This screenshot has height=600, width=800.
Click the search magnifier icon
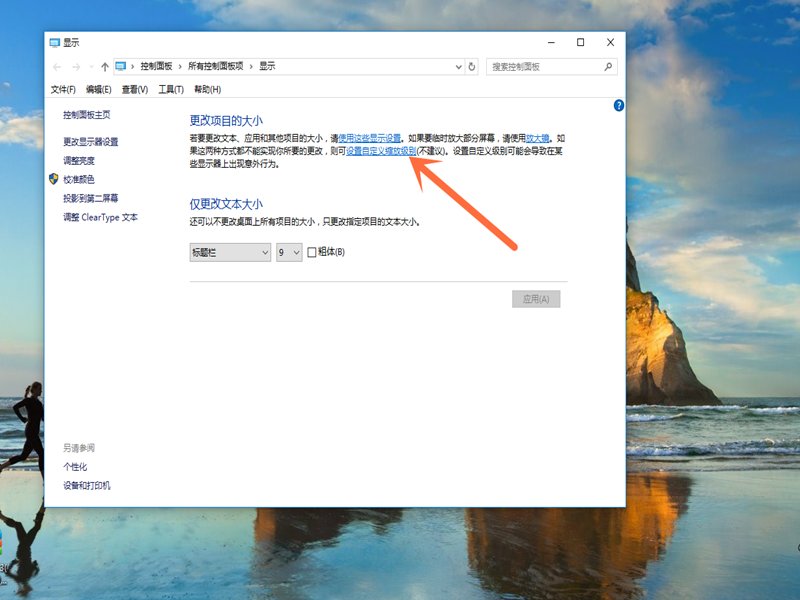coord(608,67)
